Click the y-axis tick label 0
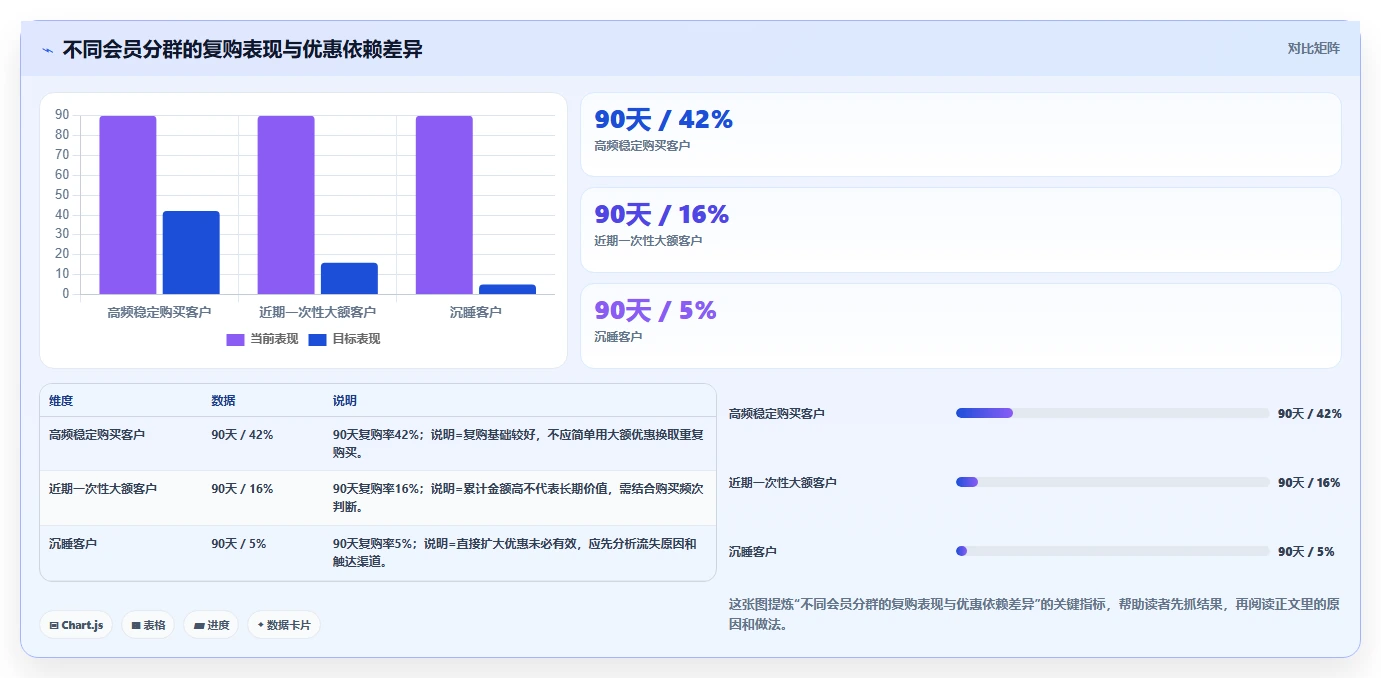The height and width of the screenshot is (678, 1381). click(66, 294)
